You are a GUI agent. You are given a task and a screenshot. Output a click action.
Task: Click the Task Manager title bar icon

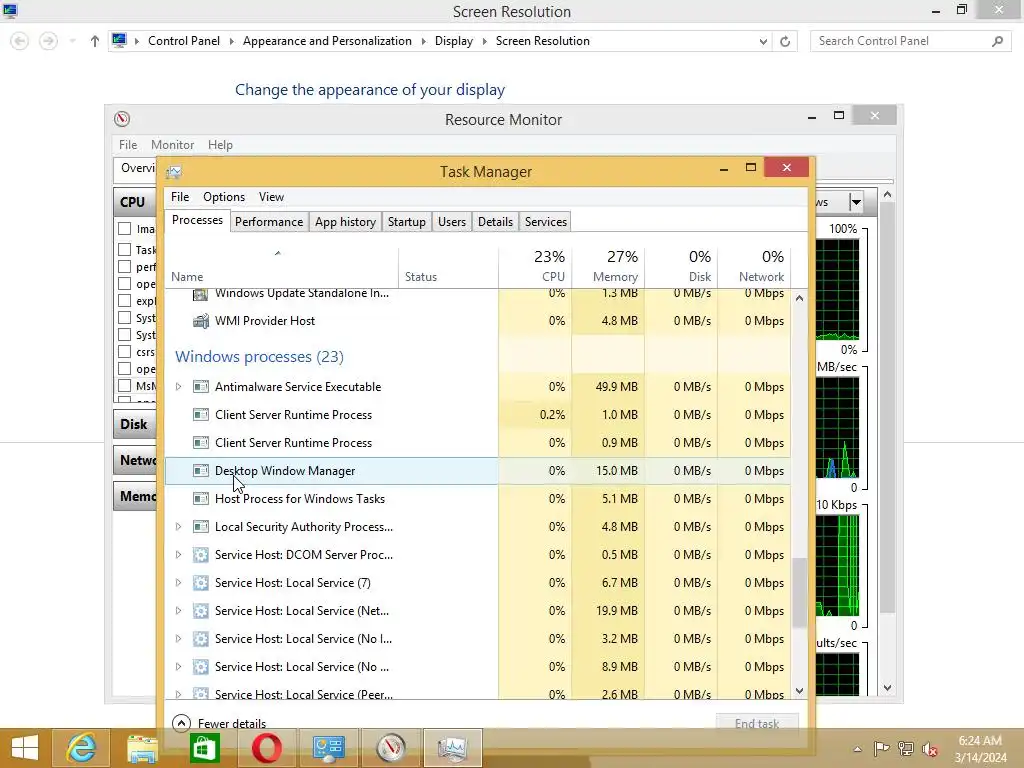[174, 172]
